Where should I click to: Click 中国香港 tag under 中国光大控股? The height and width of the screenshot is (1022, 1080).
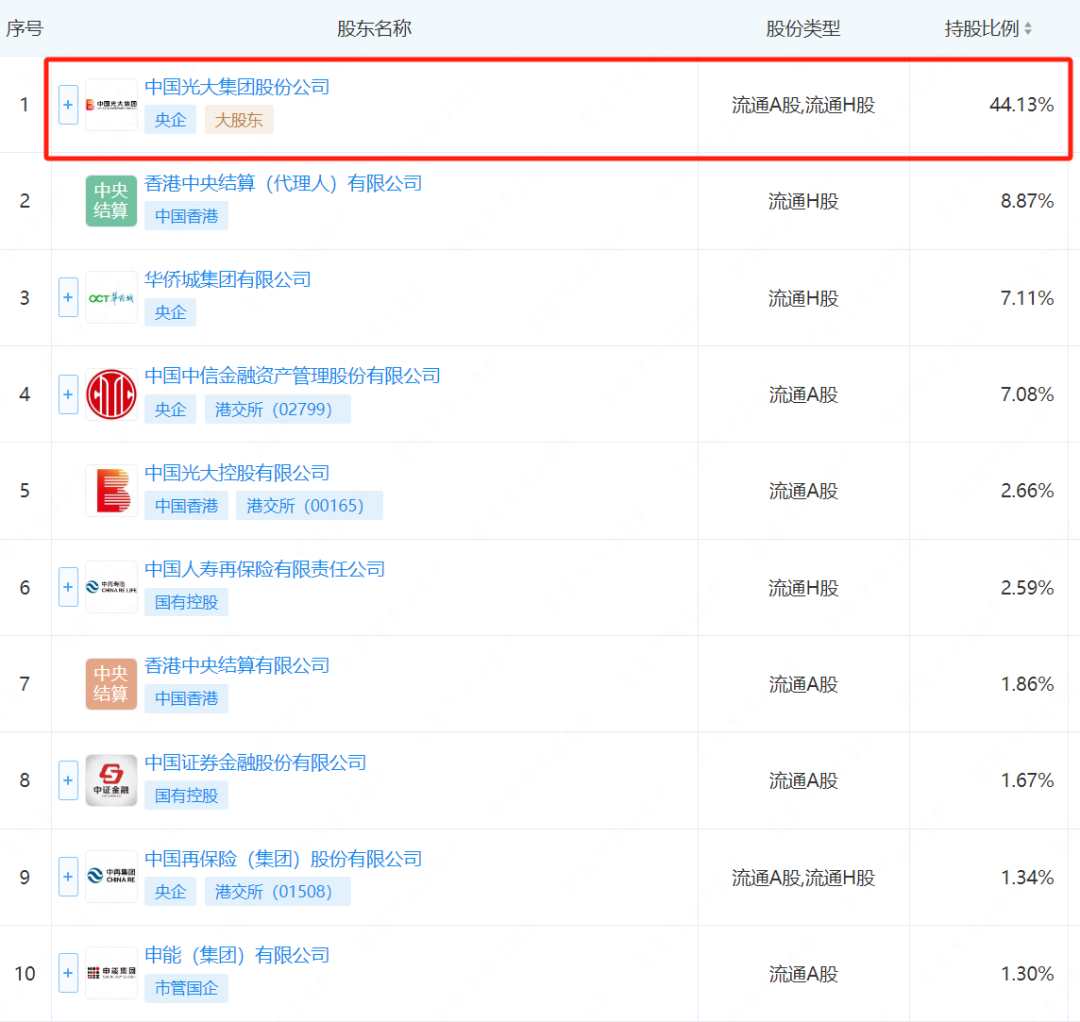(x=186, y=505)
